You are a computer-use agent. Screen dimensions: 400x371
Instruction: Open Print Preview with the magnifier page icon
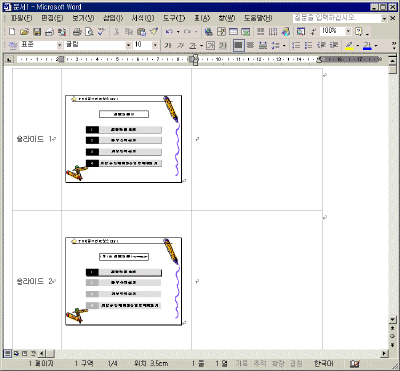tap(89, 32)
